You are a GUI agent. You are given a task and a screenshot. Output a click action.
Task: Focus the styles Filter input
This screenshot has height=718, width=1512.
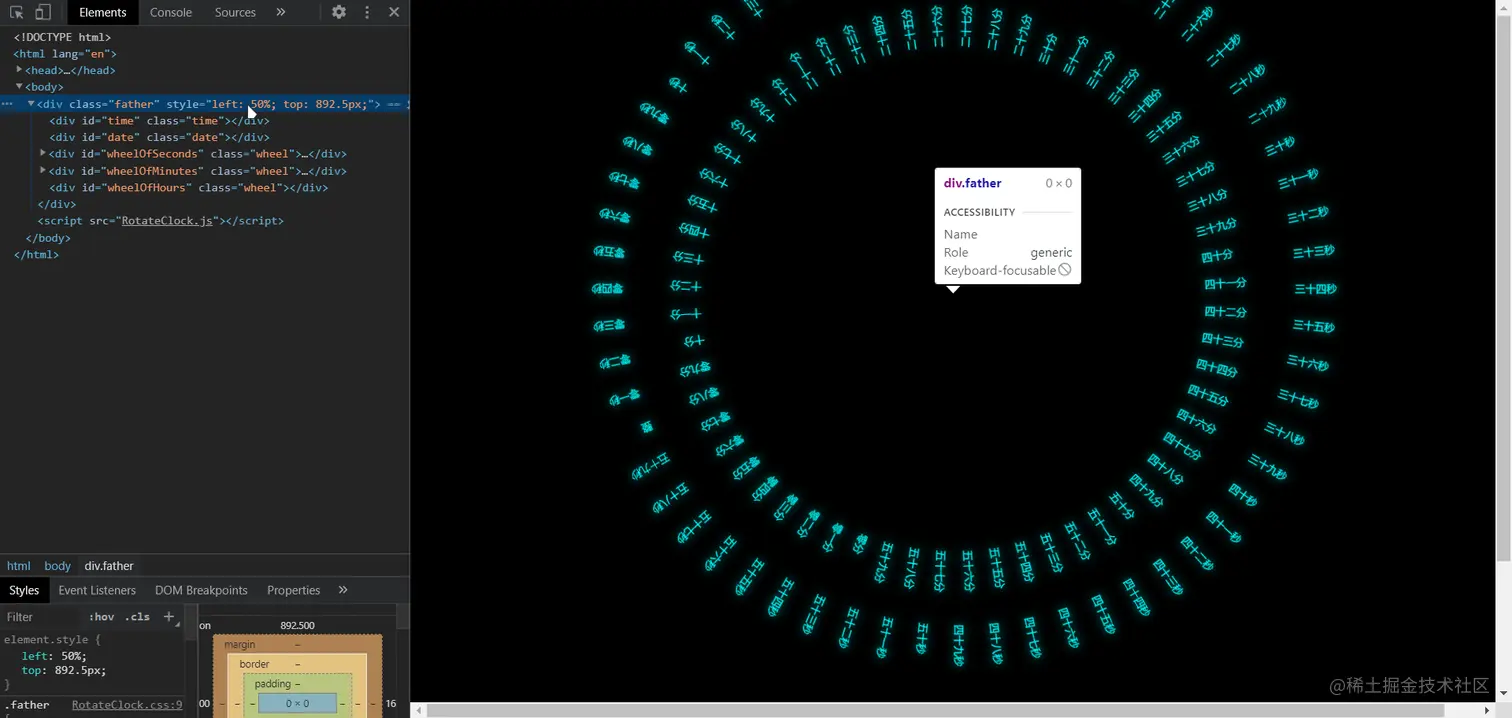click(42, 617)
